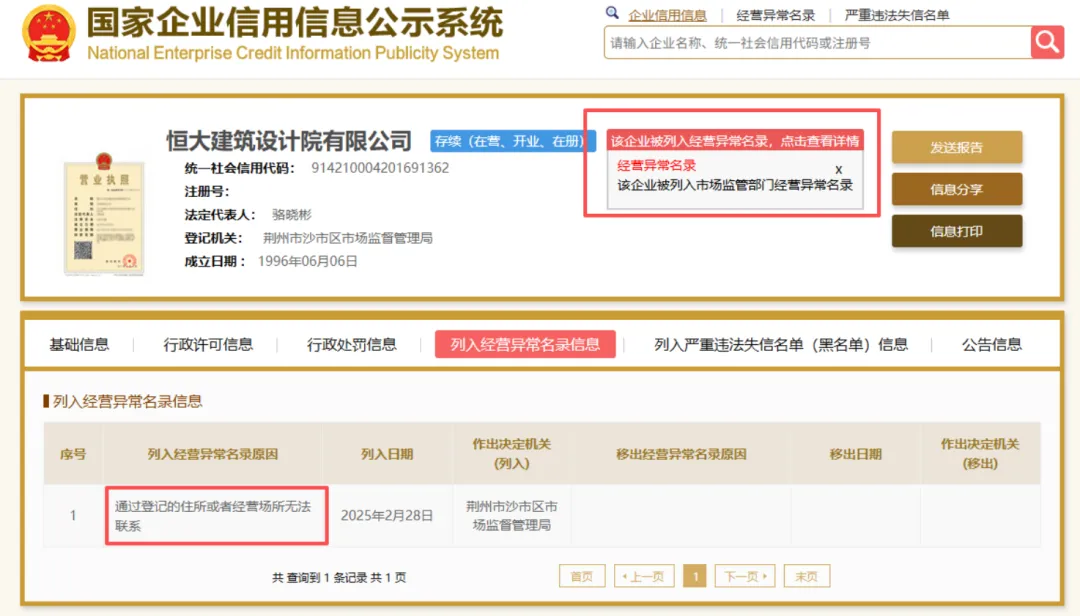The width and height of the screenshot is (1080, 616).
Task: Switch to the 行政许可信息 tab
Action: [x=207, y=344]
